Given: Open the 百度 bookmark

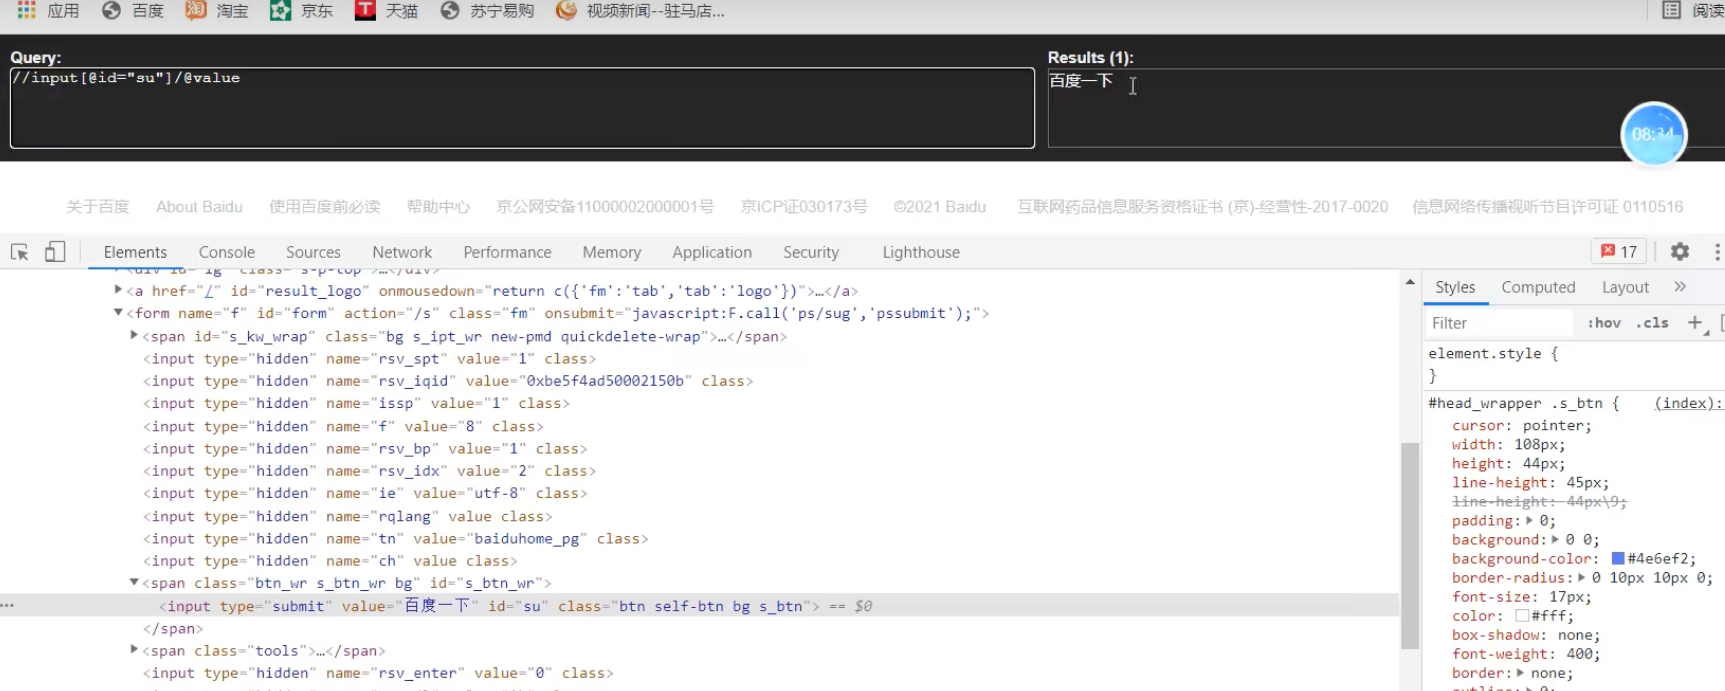Looking at the screenshot, I should tap(133, 10).
